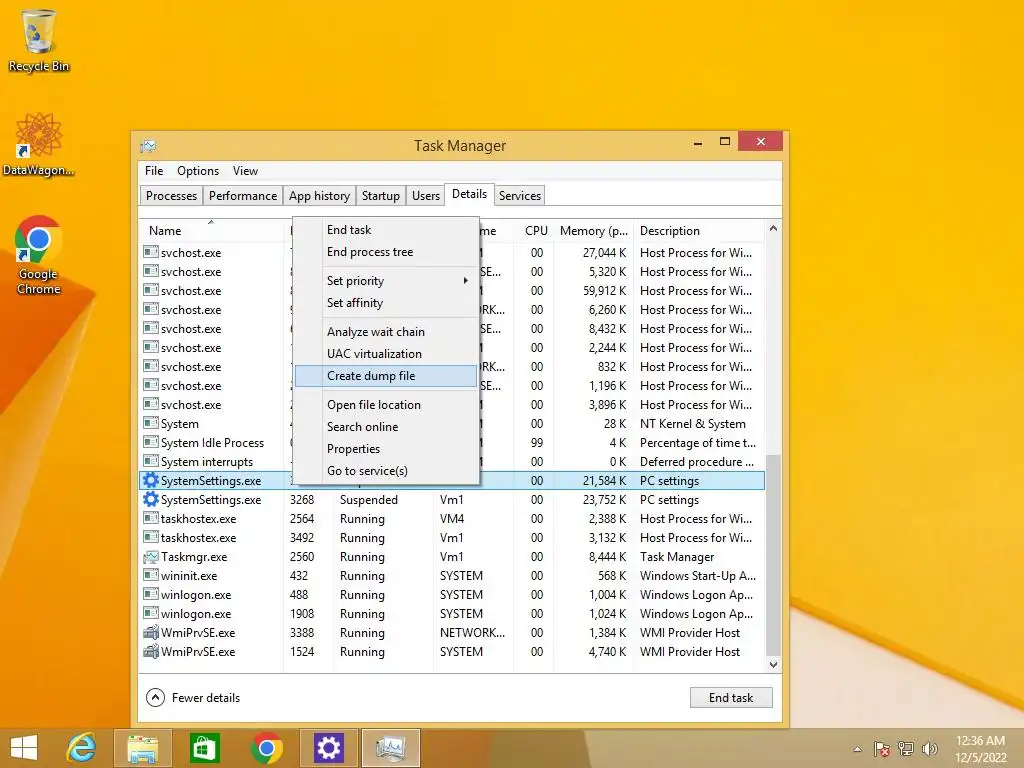Click the scrollbar up arrow

point(773,229)
